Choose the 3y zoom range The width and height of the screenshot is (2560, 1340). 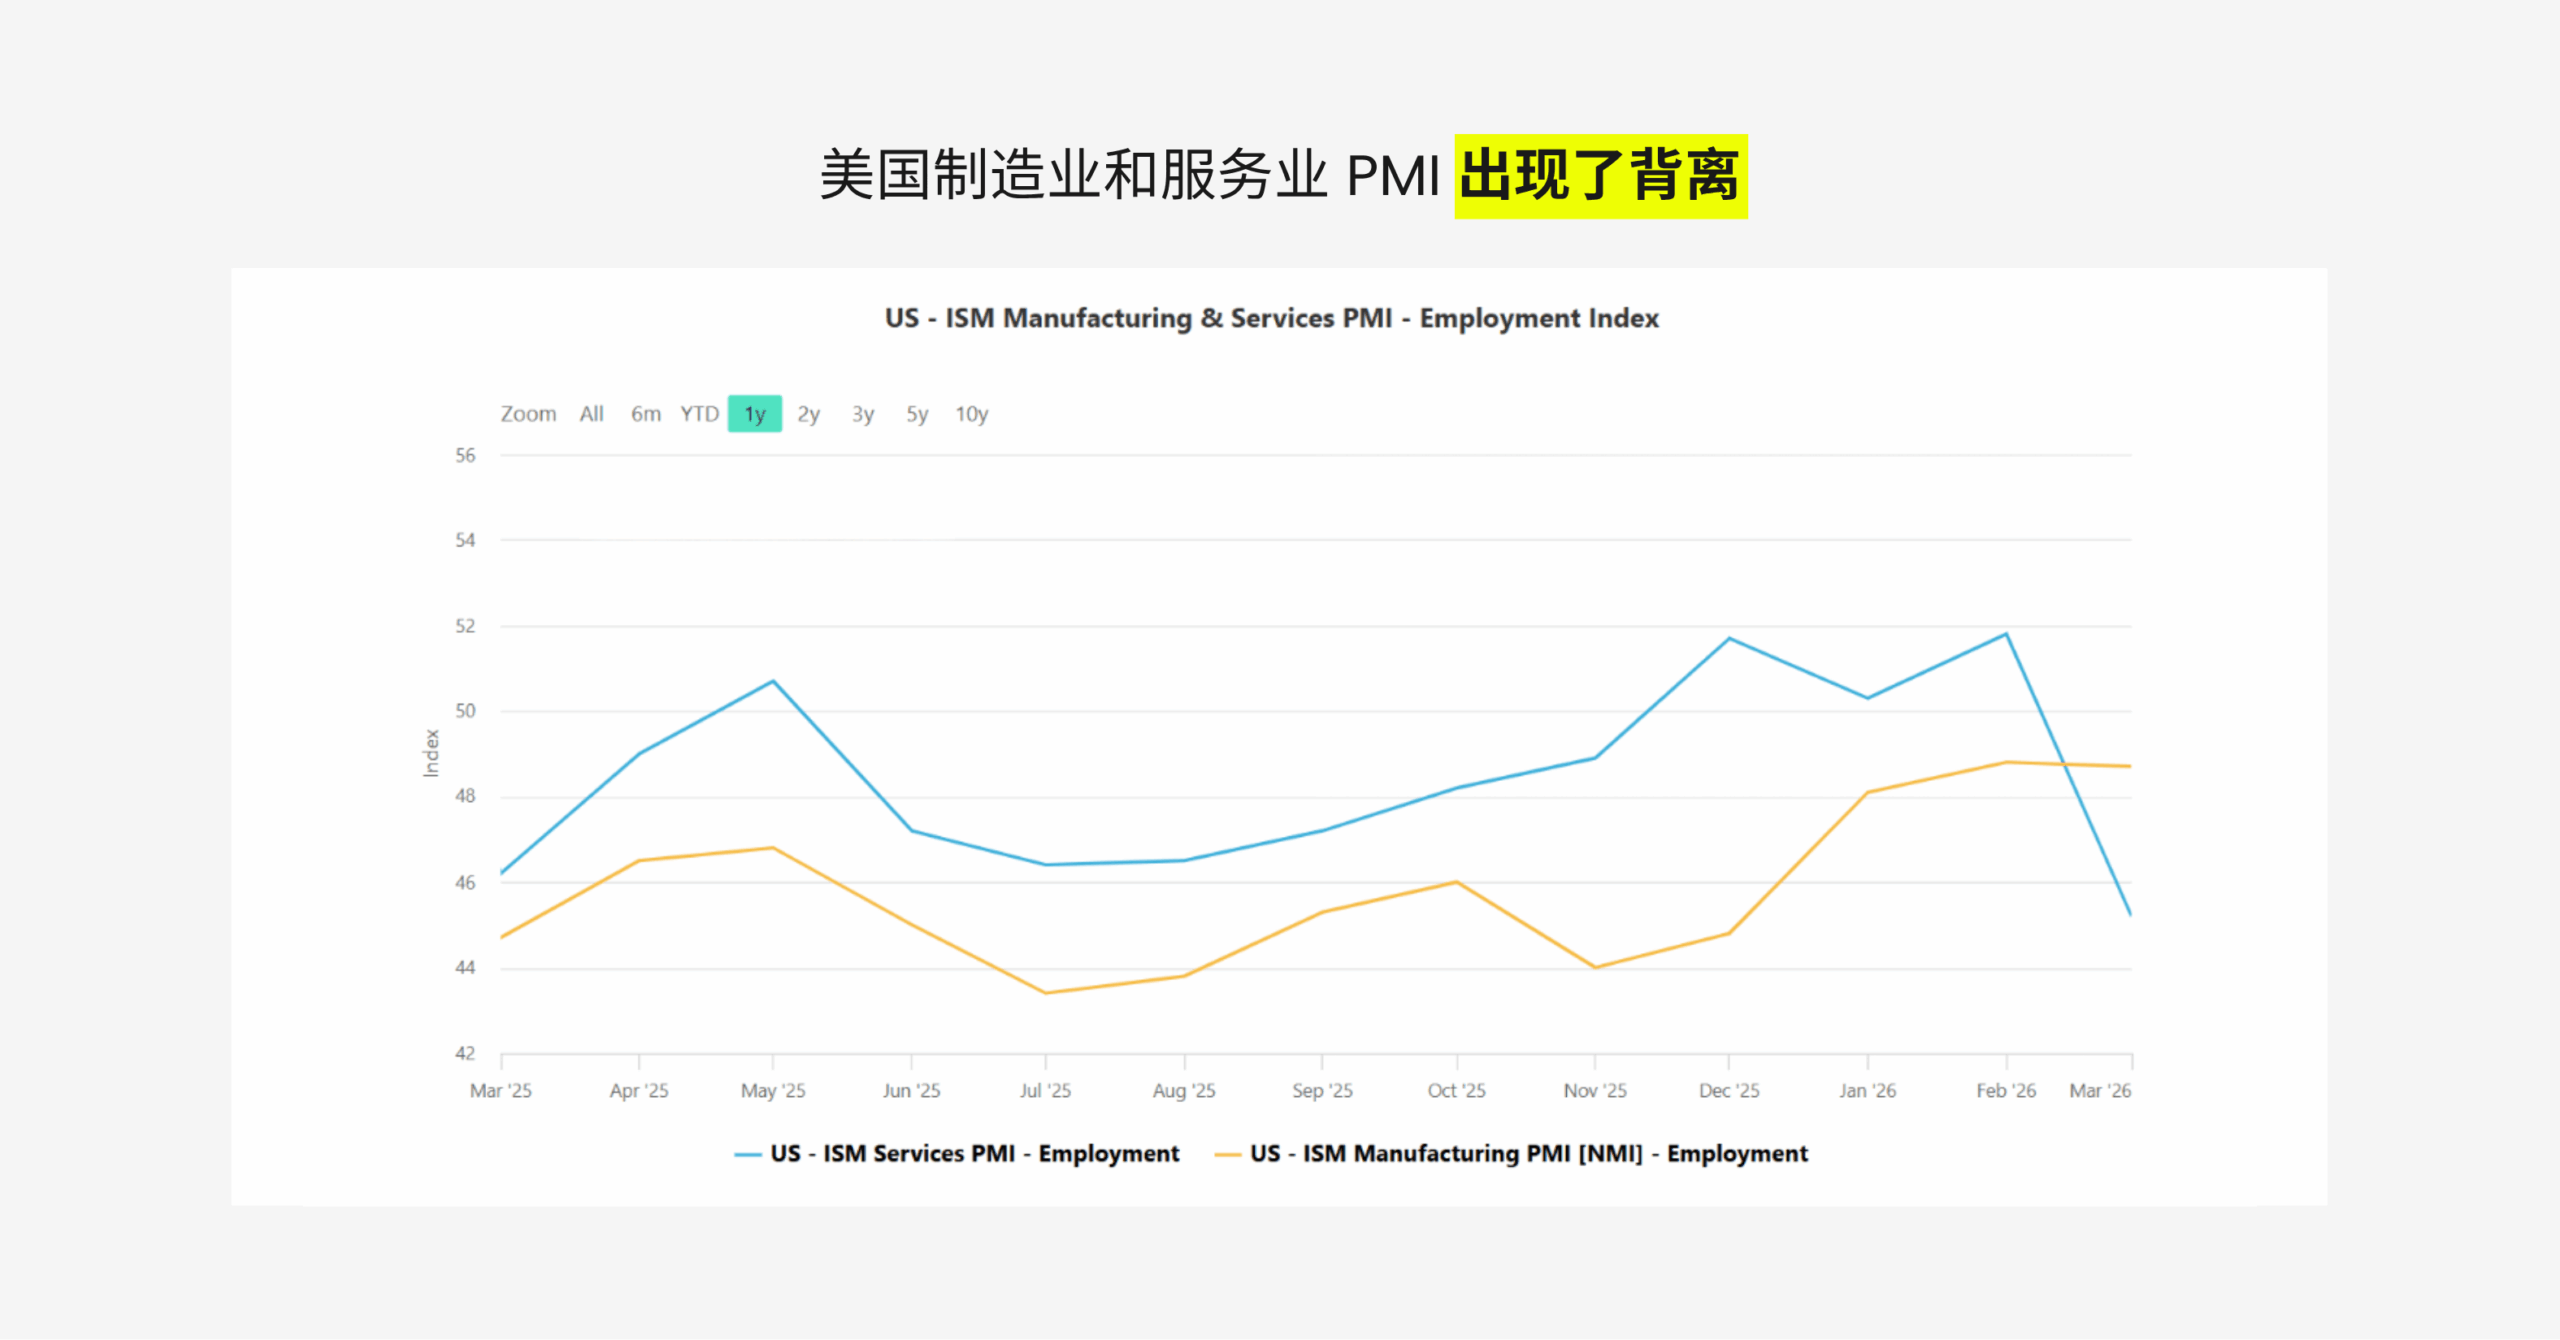pos(862,414)
